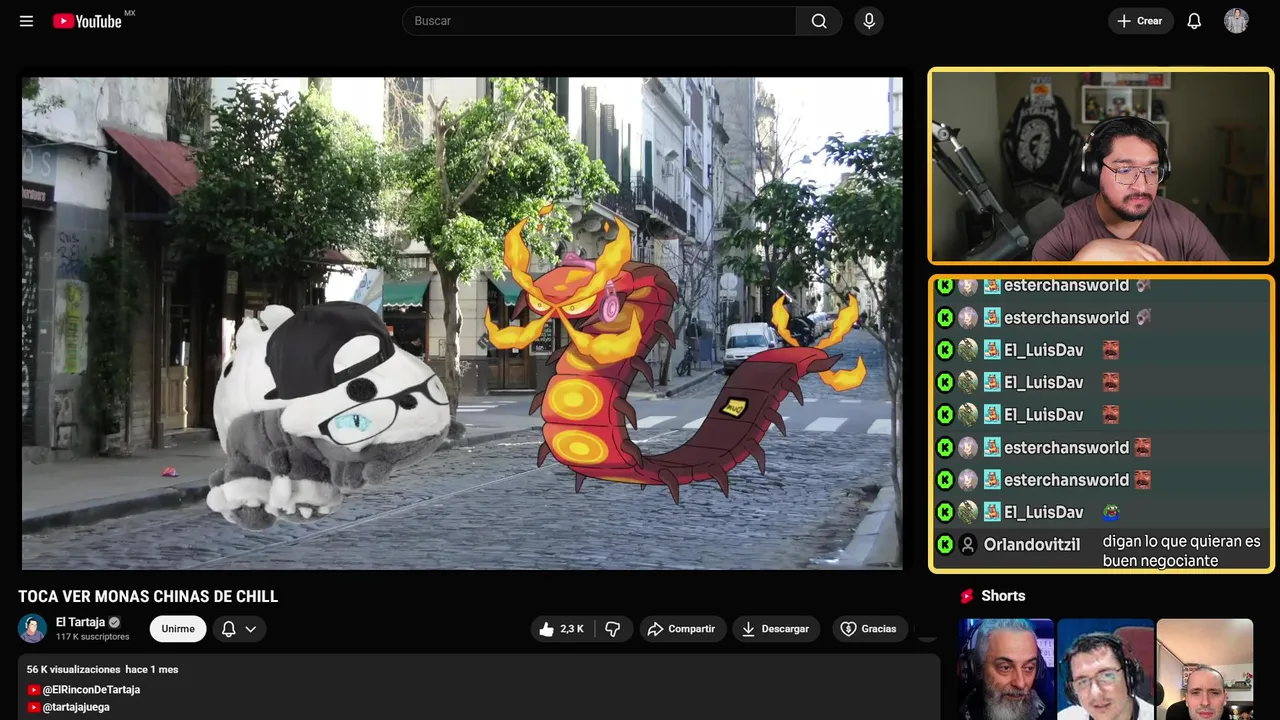Viewport: 1280px width, 720px height.
Task: Open subscription notification bell dropdown
Action: point(239,629)
